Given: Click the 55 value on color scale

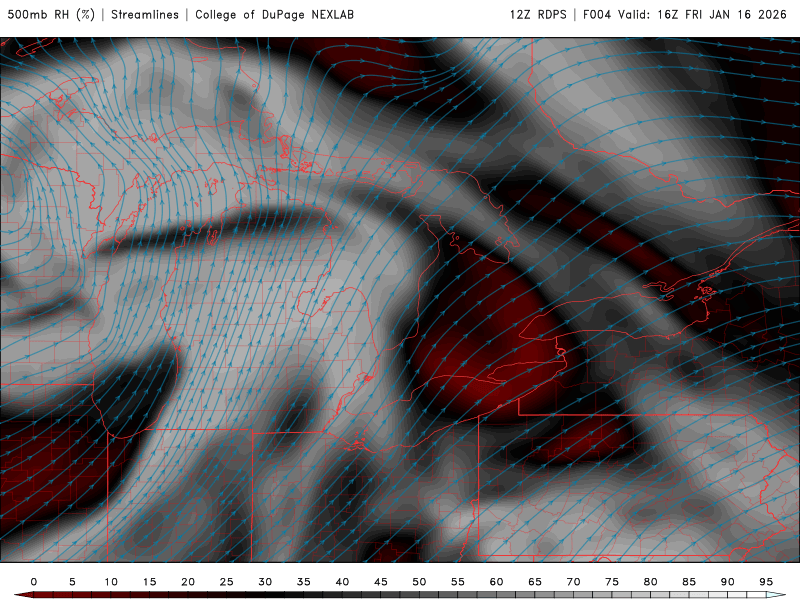Looking at the screenshot, I should pos(458,582).
